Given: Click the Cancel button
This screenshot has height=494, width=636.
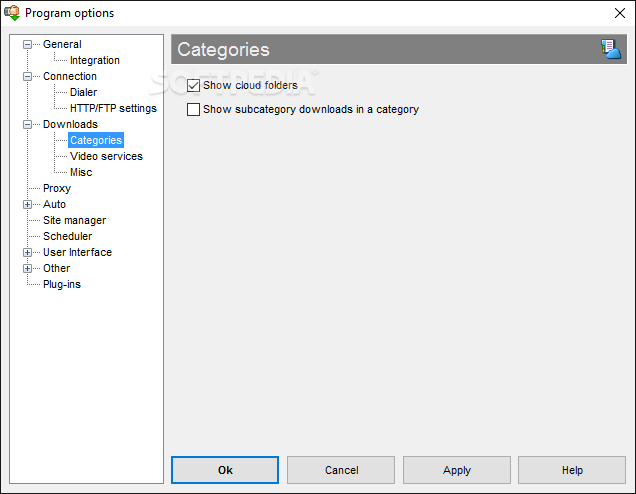Looking at the screenshot, I should coord(341,470).
